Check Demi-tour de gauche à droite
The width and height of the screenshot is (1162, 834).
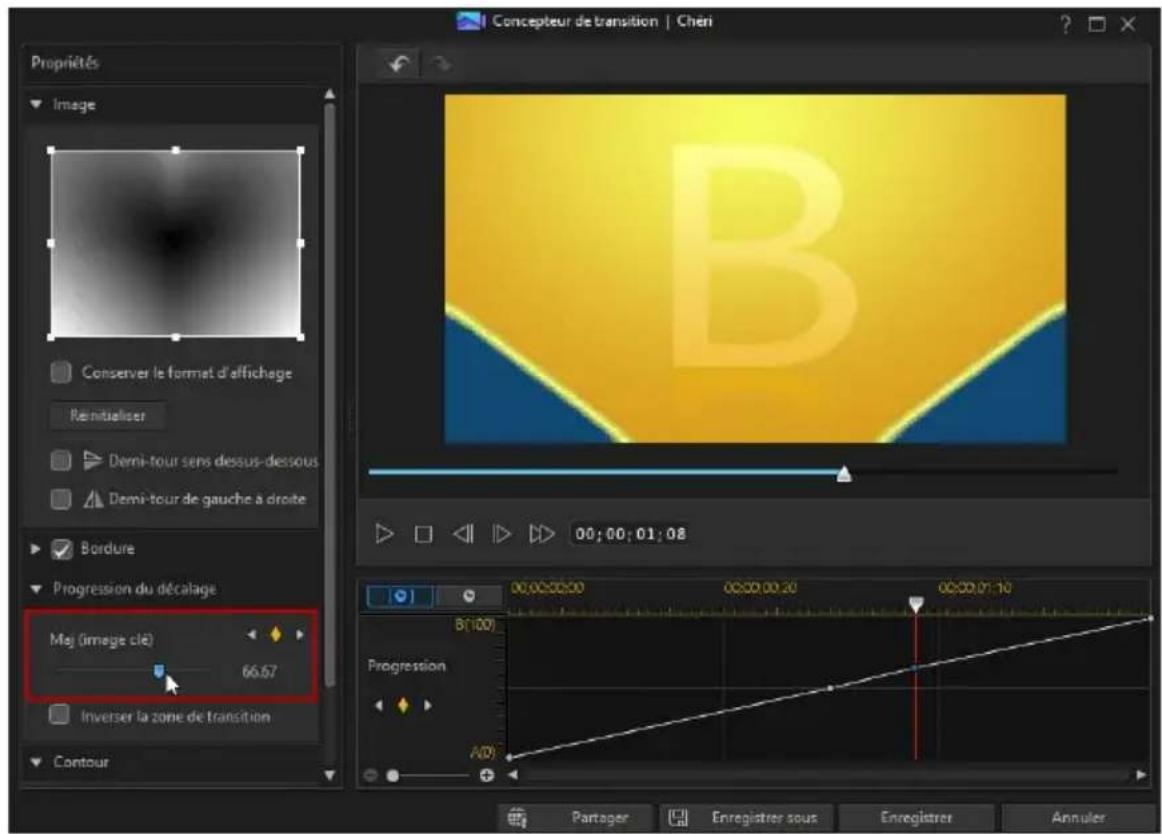pyautogui.click(x=61, y=499)
